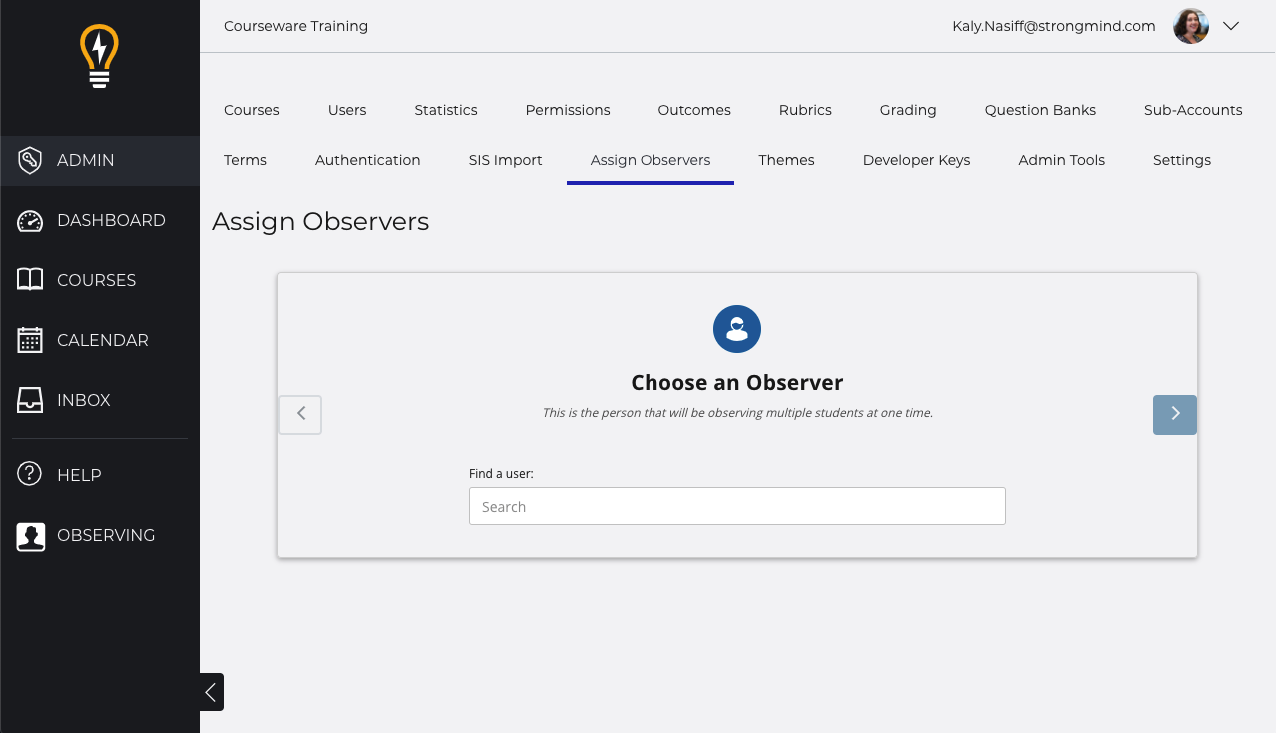Click the Courseware Training breadcrumb link
Screen dimensions: 1276x733
pyautogui.click(x=296, y=26)
